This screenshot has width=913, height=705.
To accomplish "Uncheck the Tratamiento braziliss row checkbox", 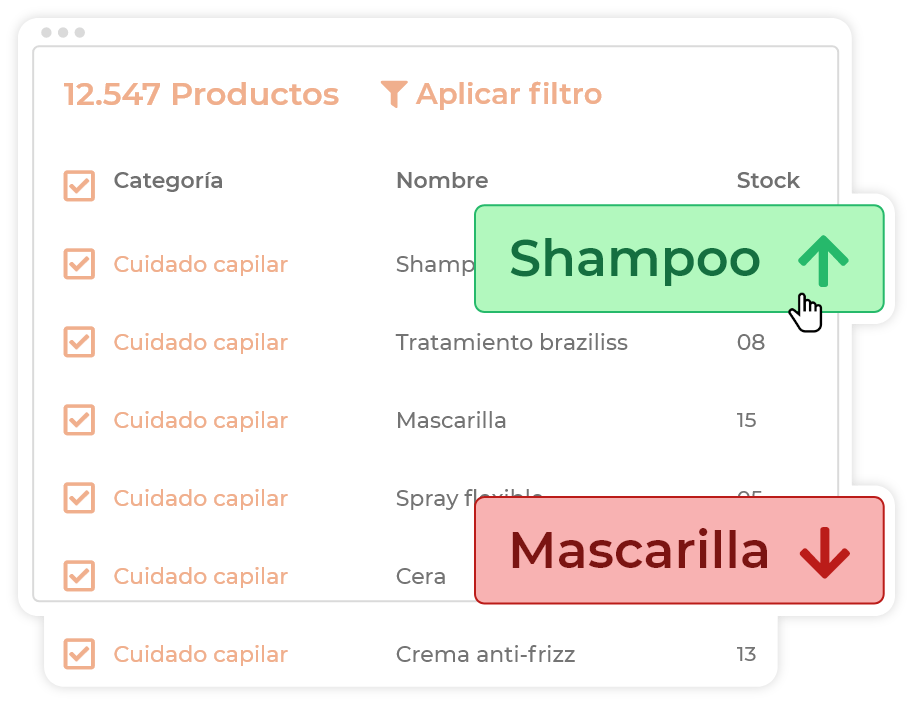I will click(x=79, y=342).
